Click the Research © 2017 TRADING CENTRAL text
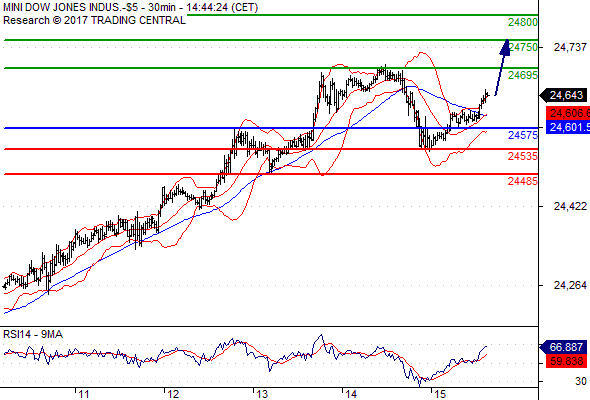This screenshot has width=590, height=400. (x=94, y=20)
